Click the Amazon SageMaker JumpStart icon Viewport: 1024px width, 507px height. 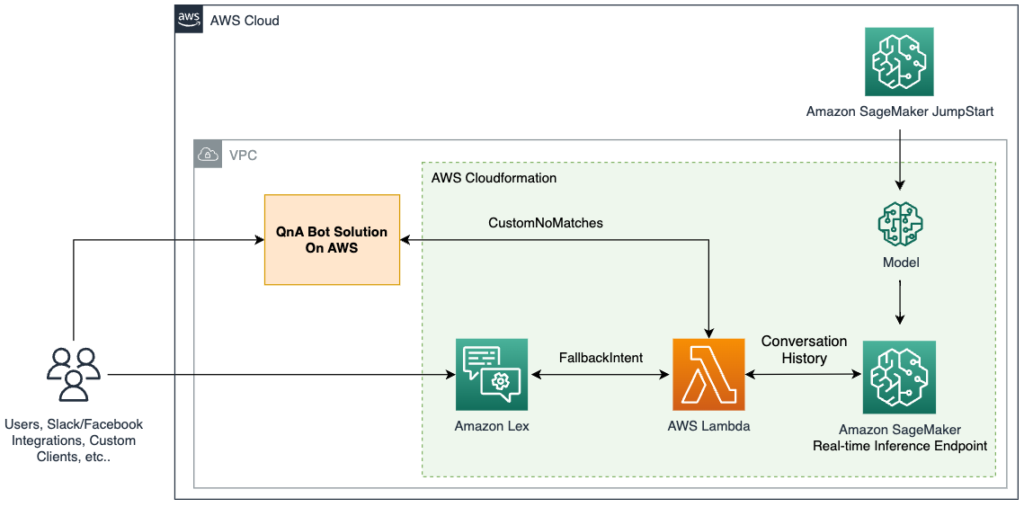coord(899,64)
